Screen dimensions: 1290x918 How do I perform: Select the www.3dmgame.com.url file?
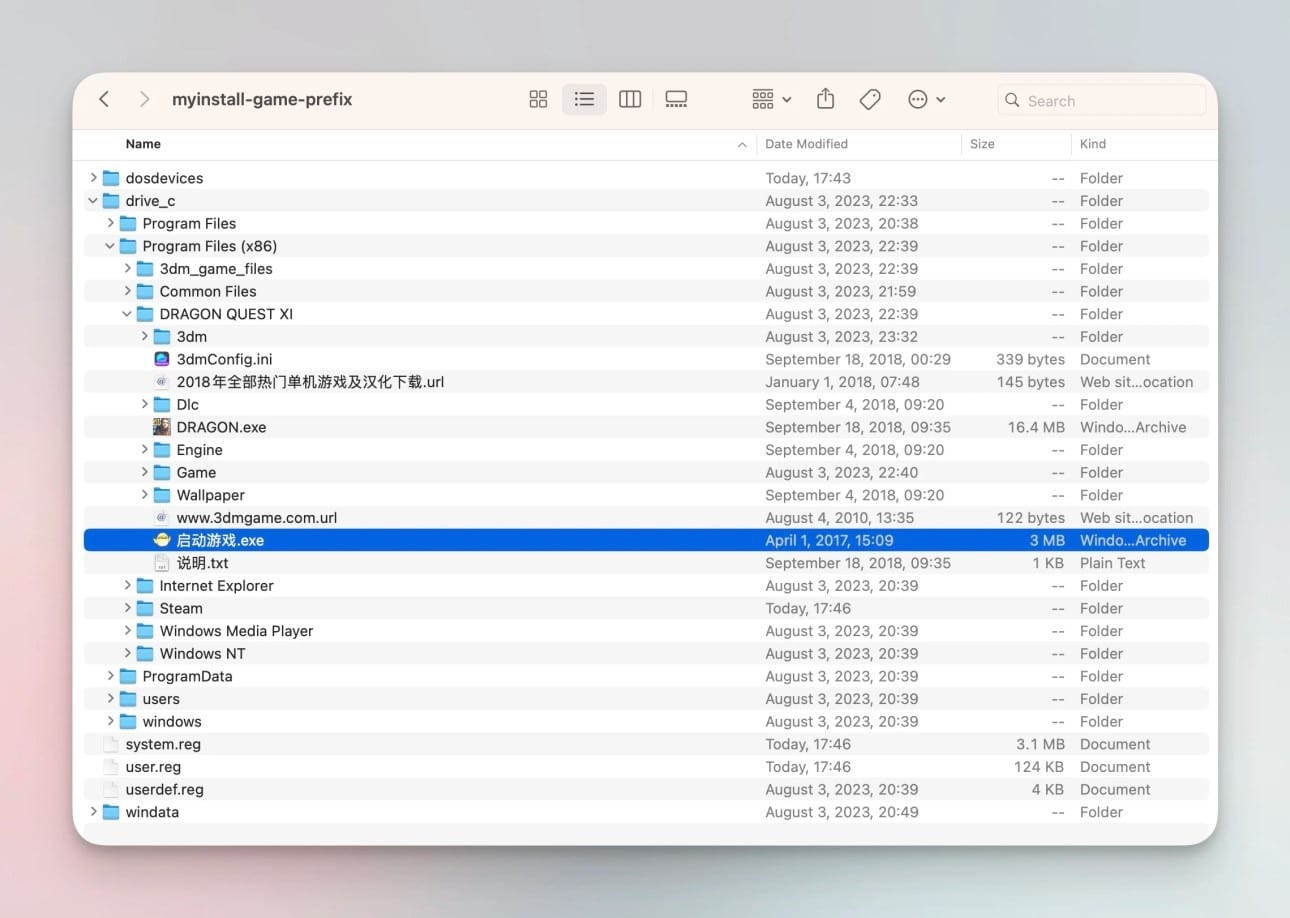[256, 518]
